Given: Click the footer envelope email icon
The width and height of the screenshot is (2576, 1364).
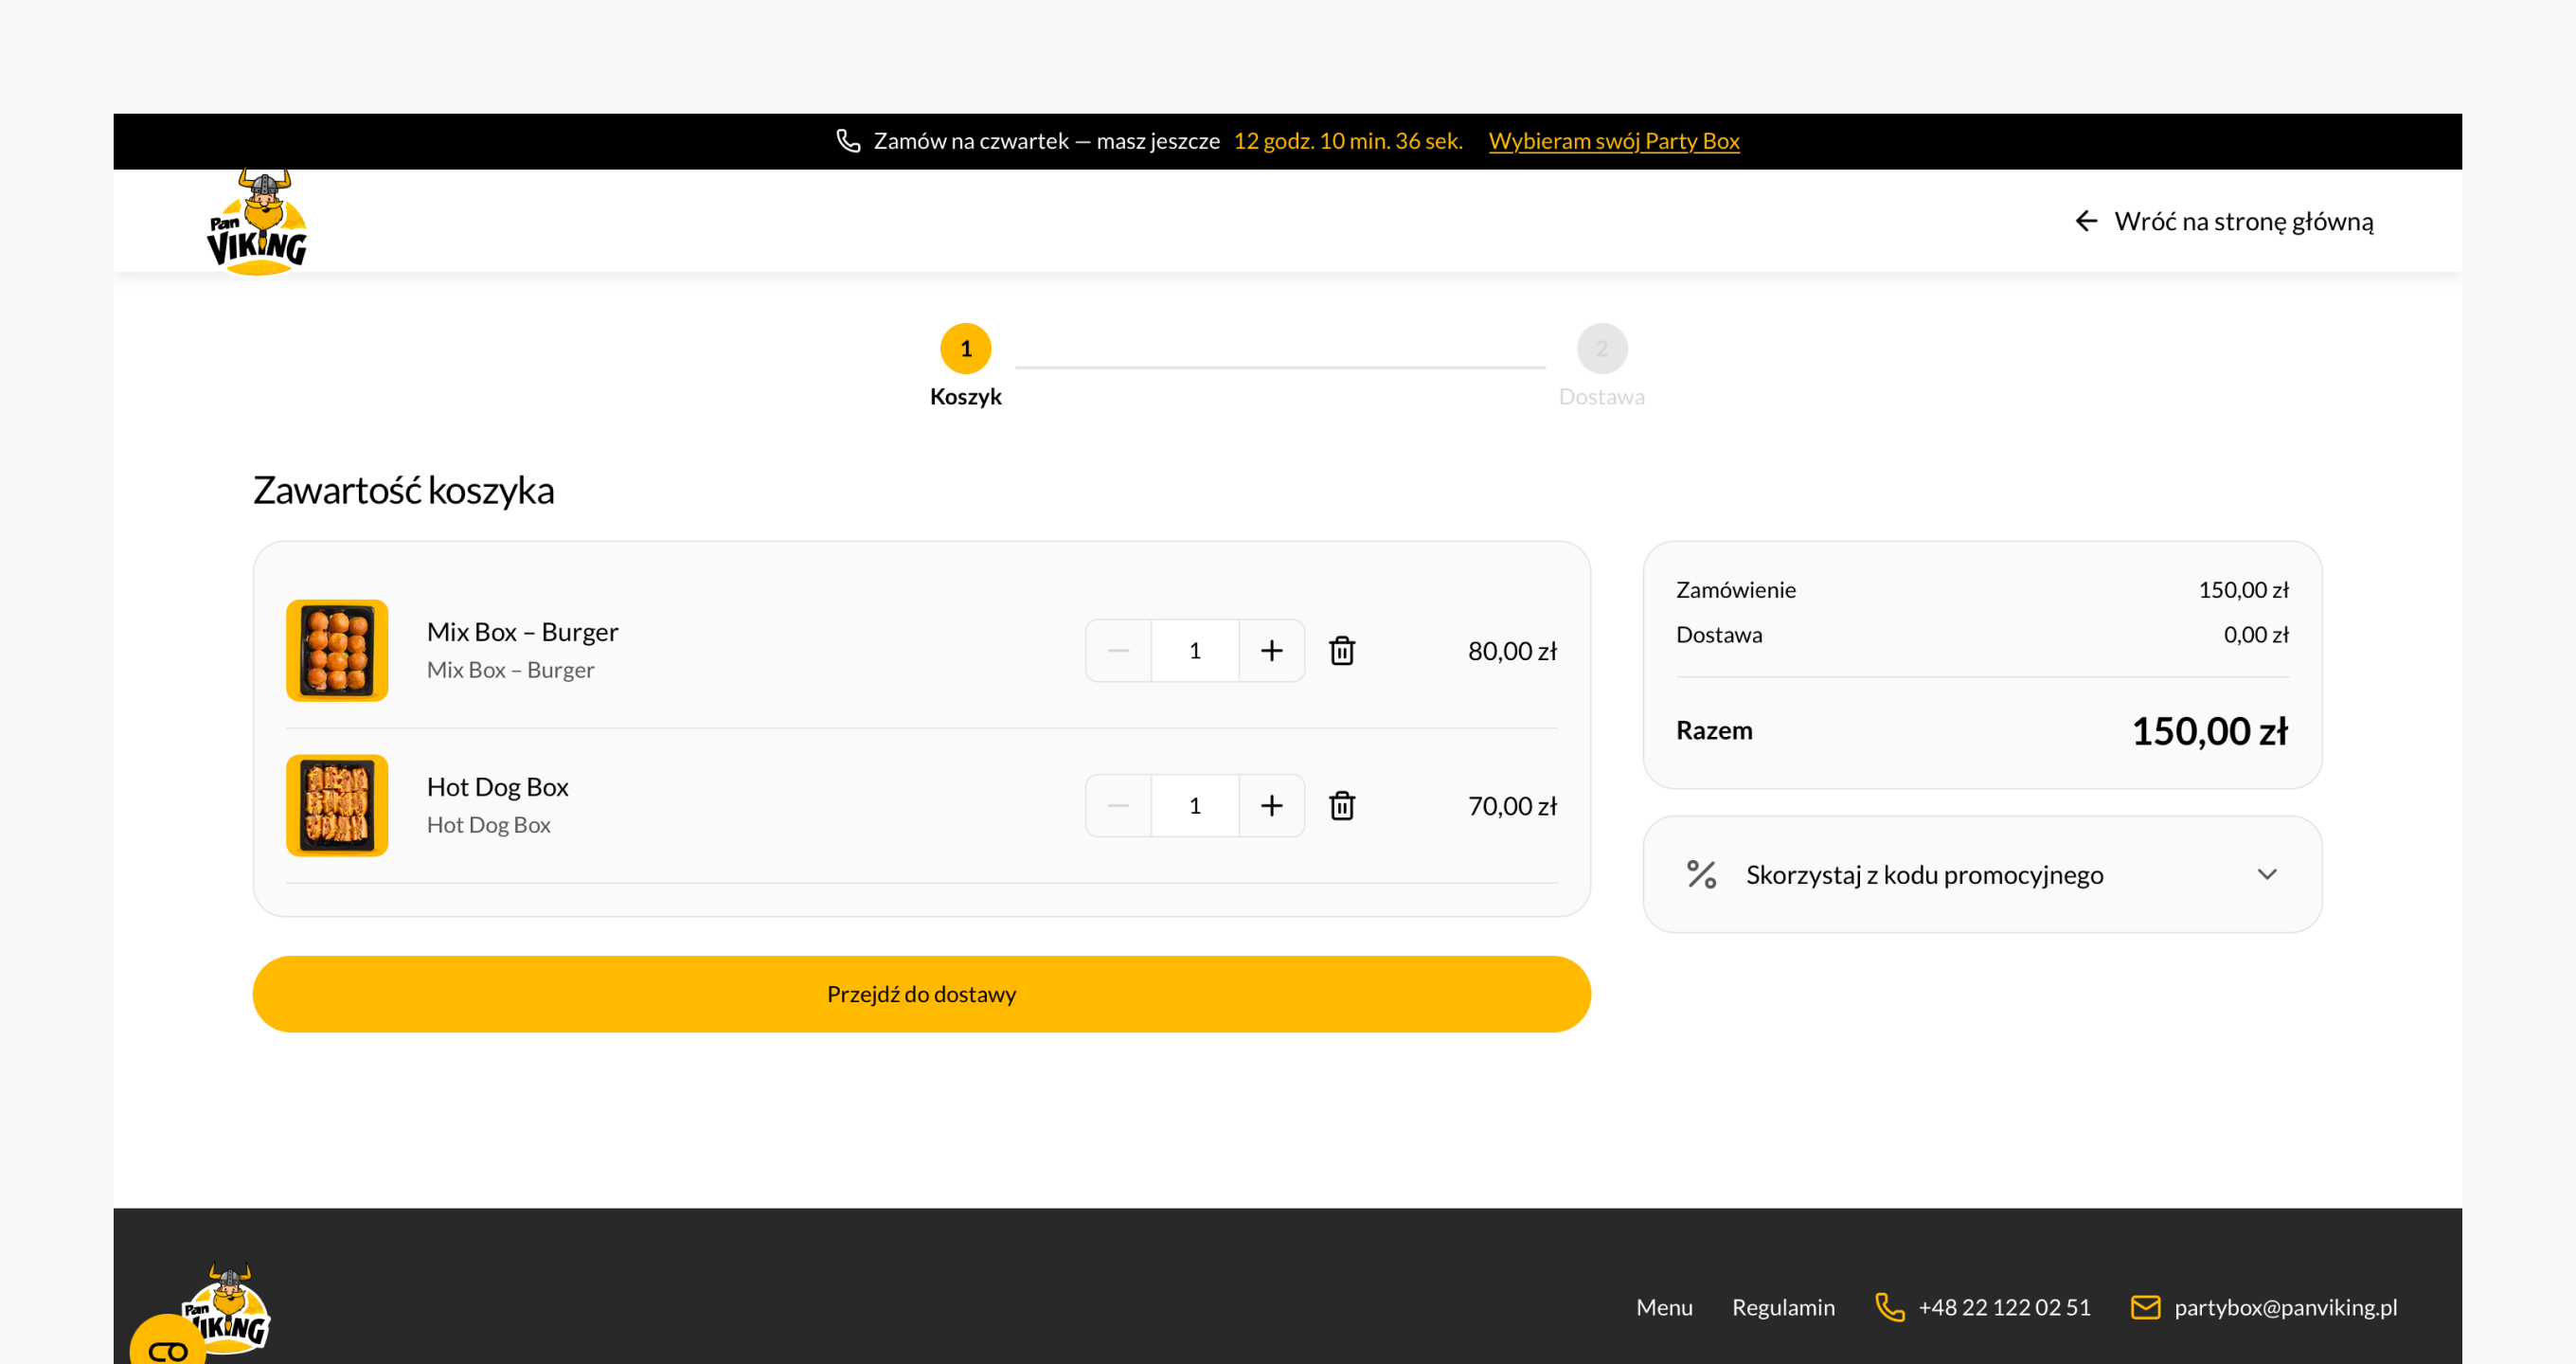Looking at the screenshot, I should pos(2145,1308).
